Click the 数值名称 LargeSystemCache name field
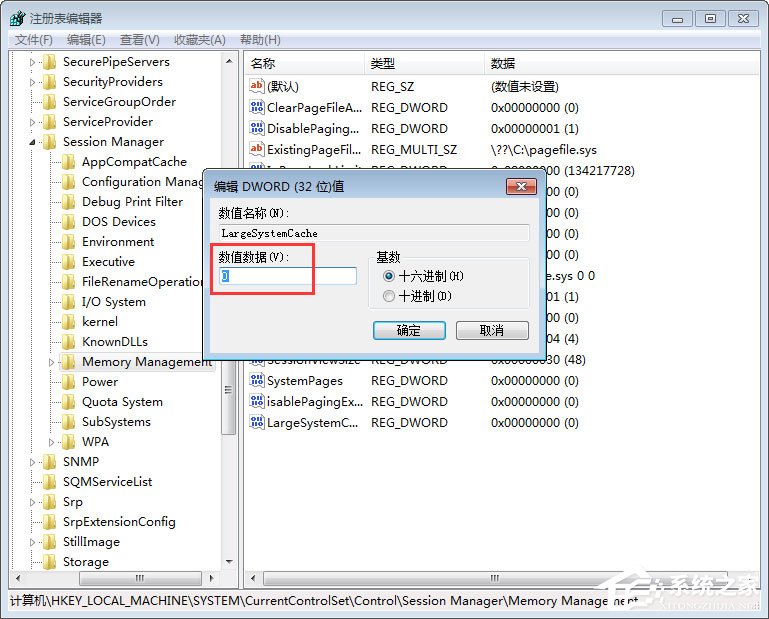 tap(374, 233)
